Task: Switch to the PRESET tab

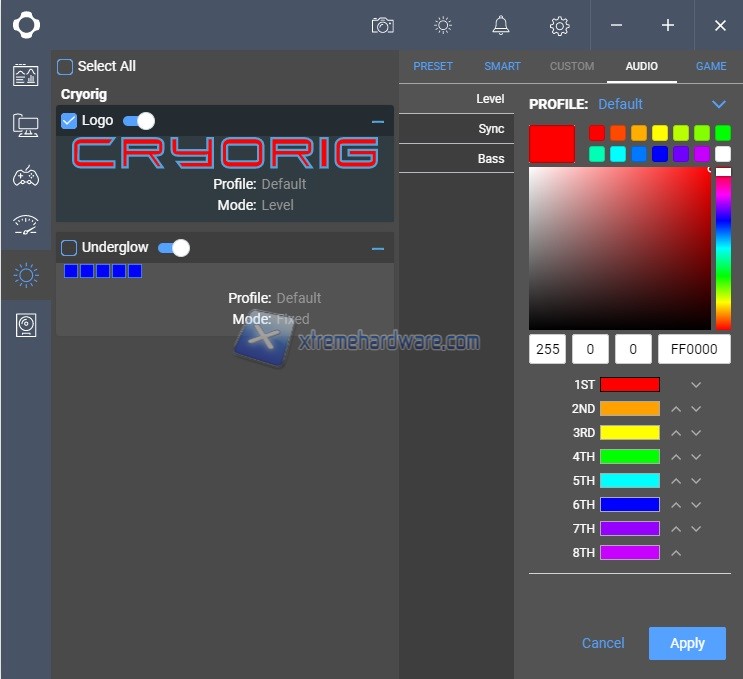Action: [x=433, y=66]
